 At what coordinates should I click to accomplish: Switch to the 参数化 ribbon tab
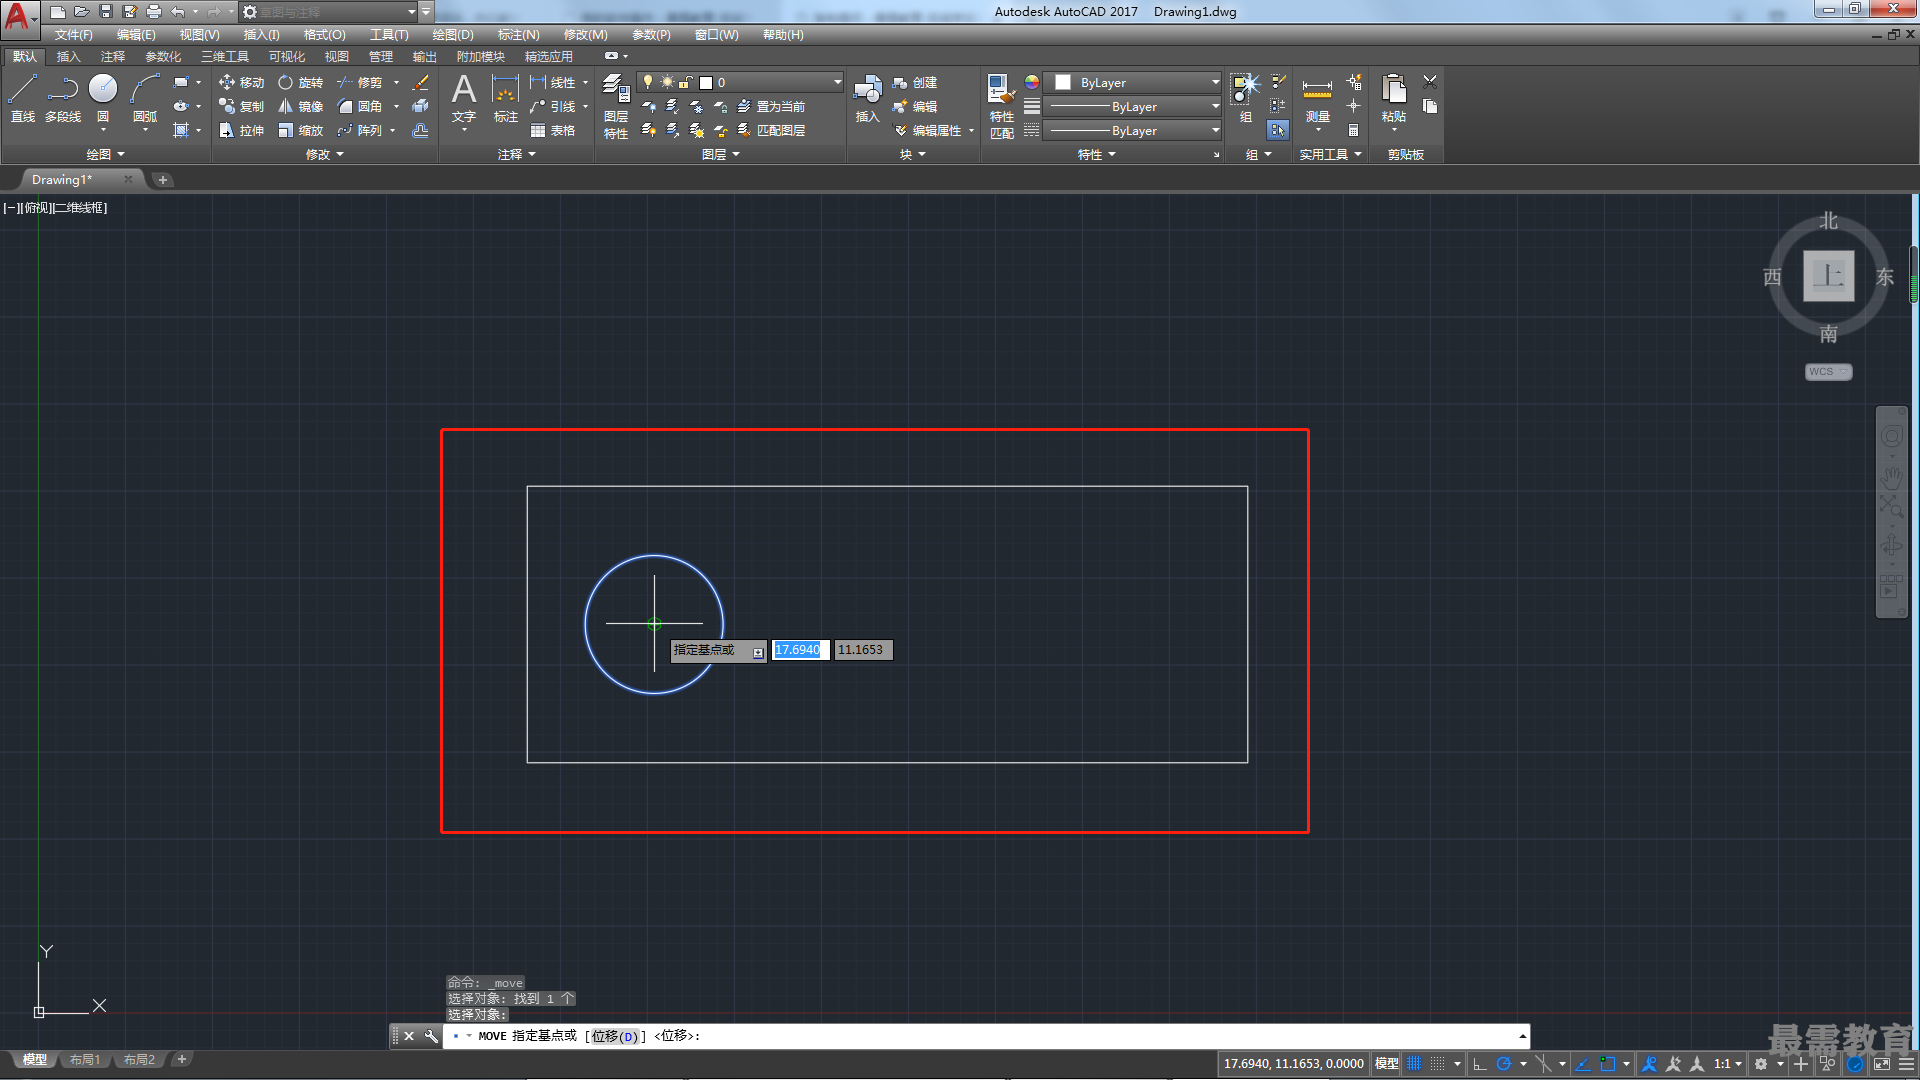pos(163,56)
